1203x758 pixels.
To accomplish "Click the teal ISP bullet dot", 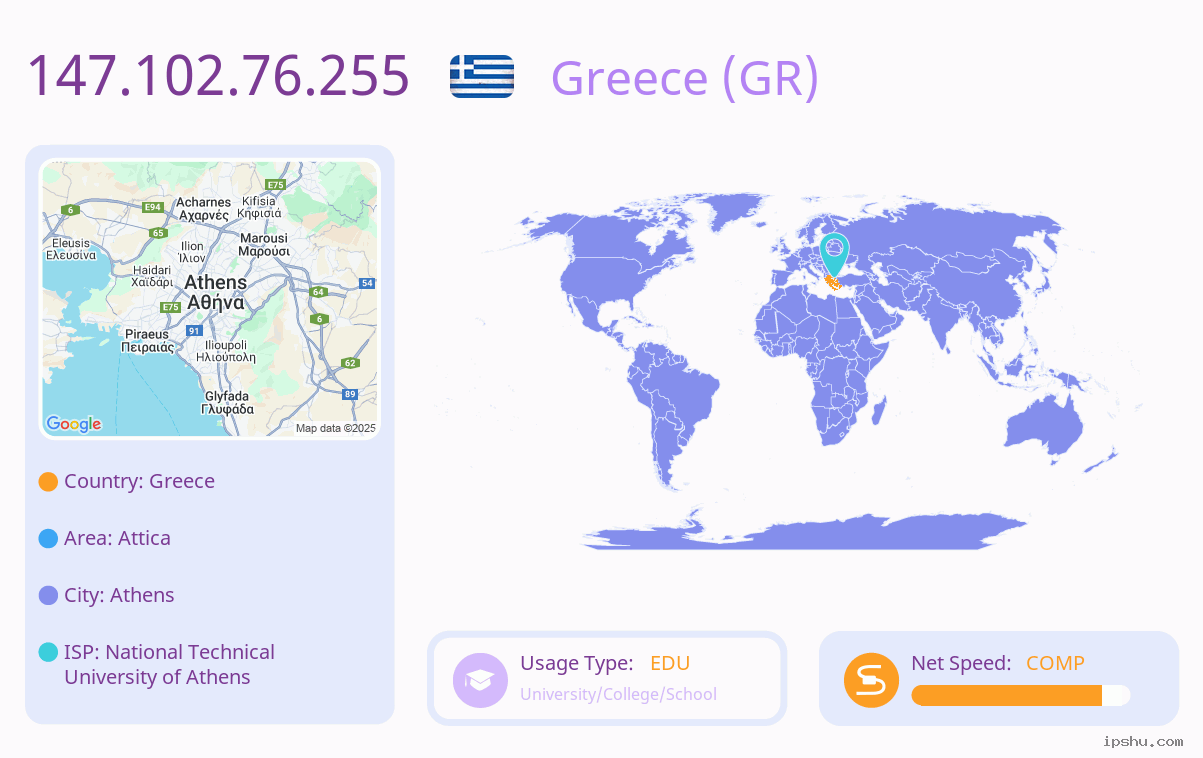I will [48, 653].
